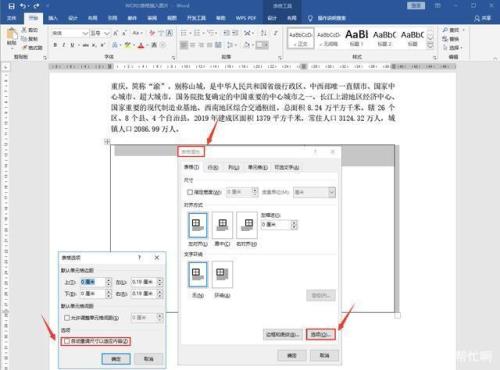This screenshot has height=370, width=500.
Task: Click the Copy icon in clipboard group
Action: [24, 39]
